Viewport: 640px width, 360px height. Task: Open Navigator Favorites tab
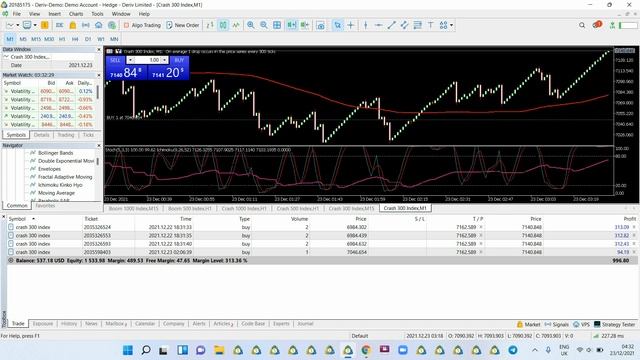(45, 205)
